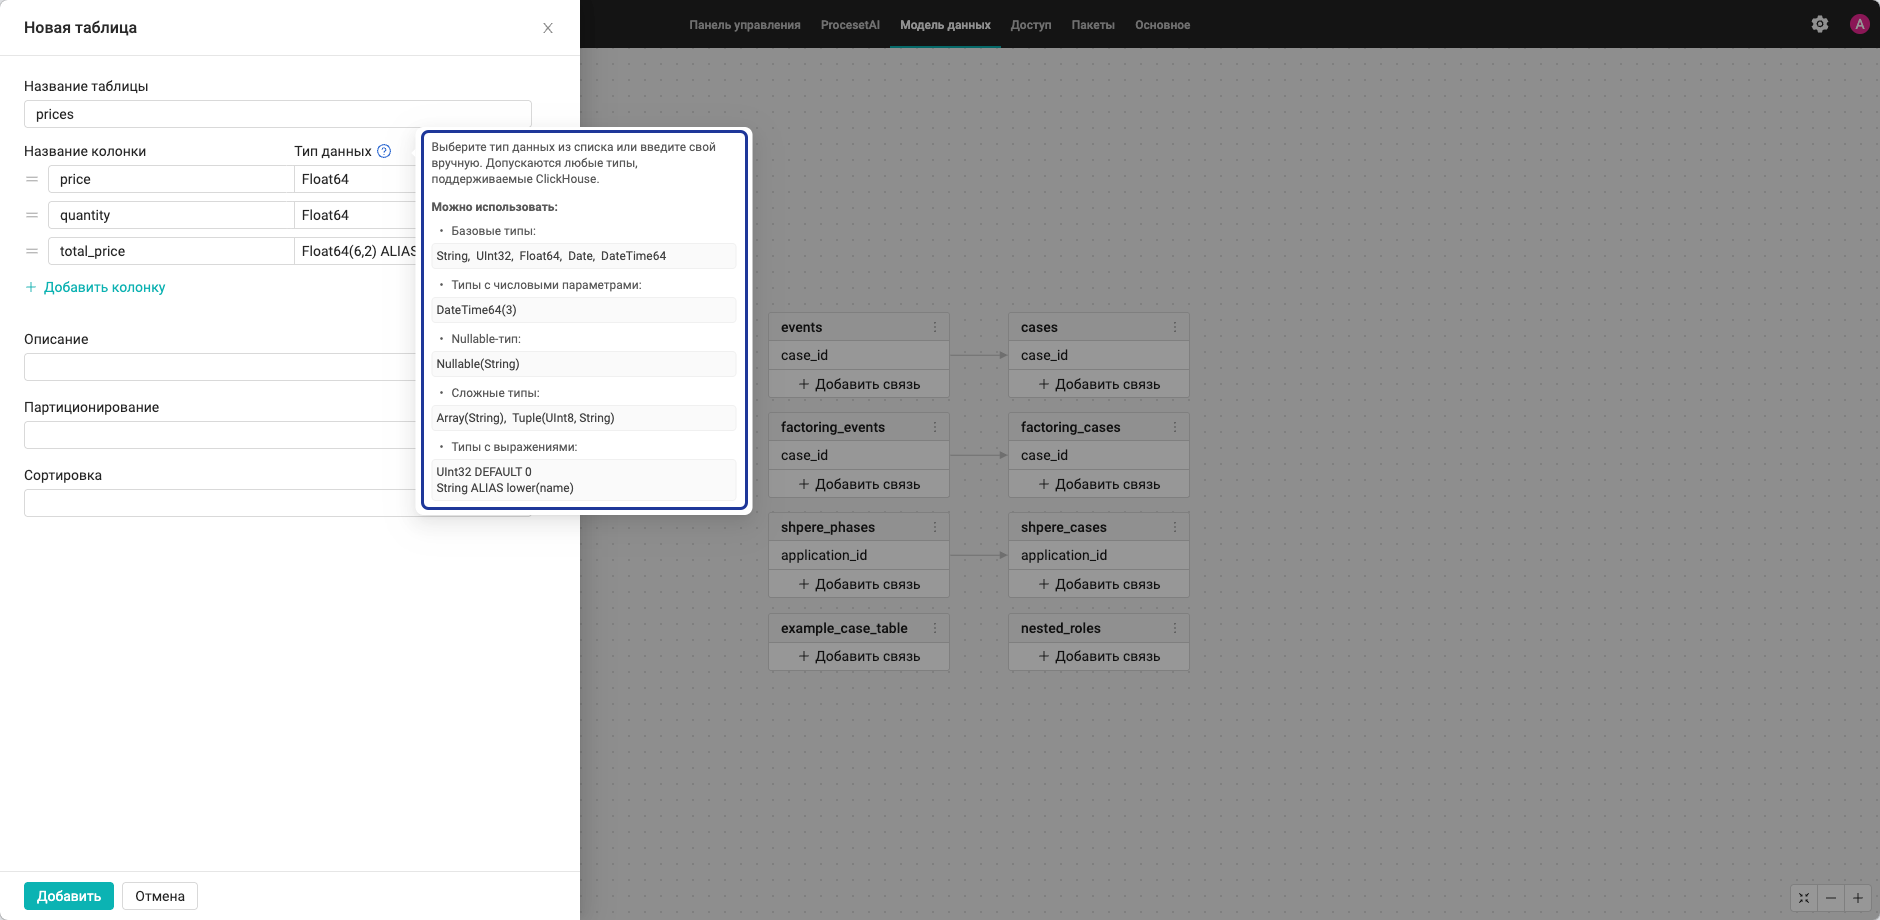Open factoring_cases table three-dot menu
Viewport: 1880px width, 920px height.
(x=1175, y=427)
